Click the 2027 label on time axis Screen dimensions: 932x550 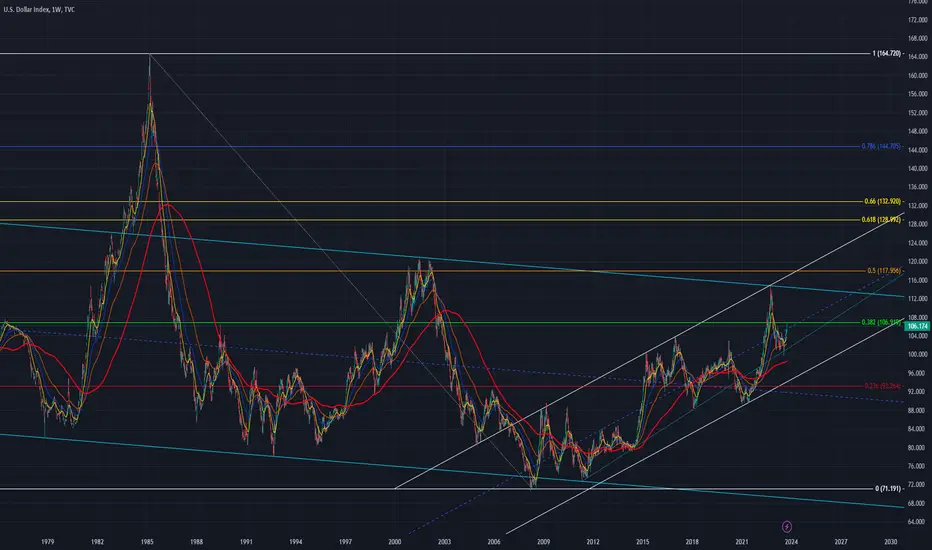coord(840,542)
